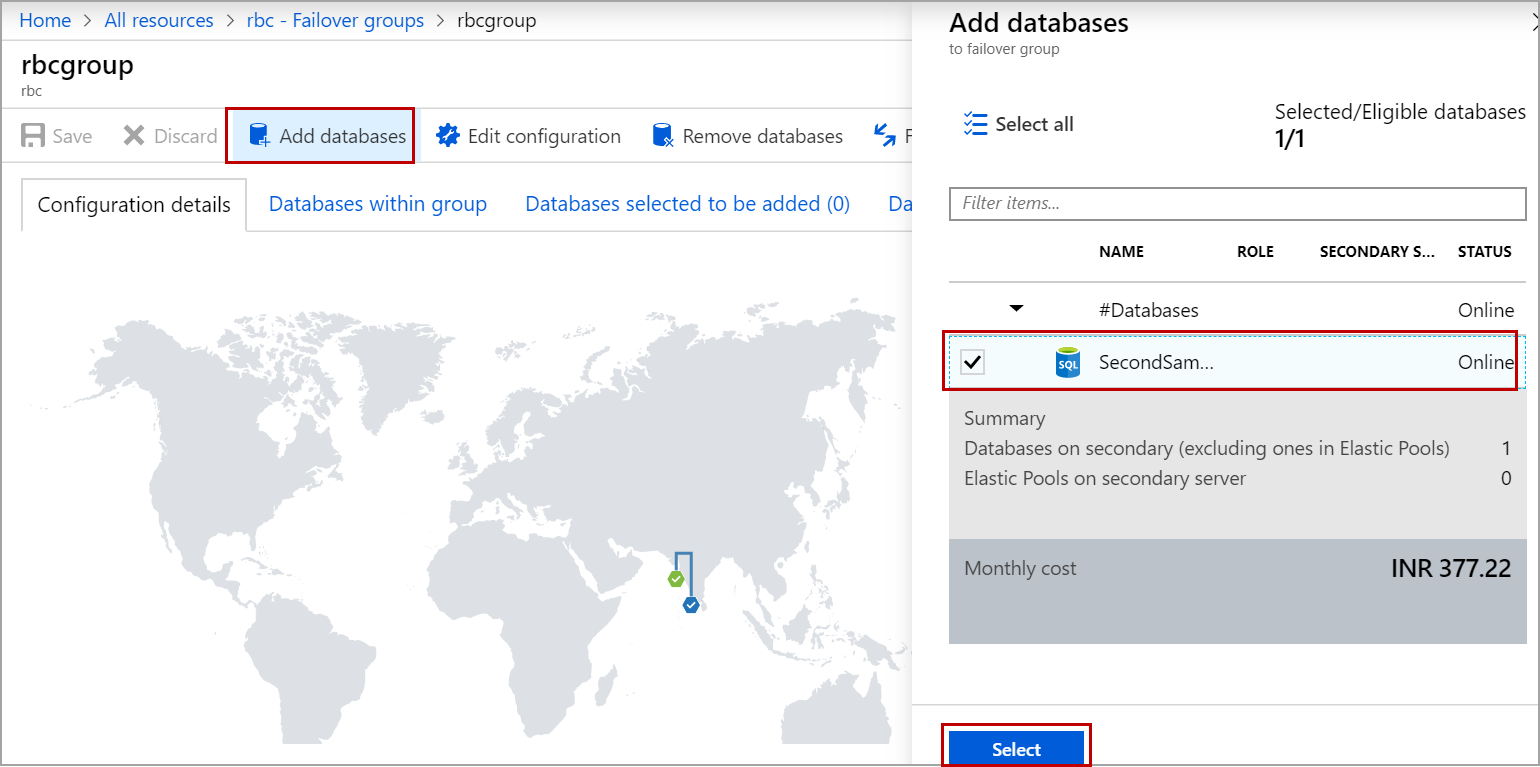Select the Configuration details tab
The height and width of the screenshot is (767, 1540).
(x=134, y=205)
